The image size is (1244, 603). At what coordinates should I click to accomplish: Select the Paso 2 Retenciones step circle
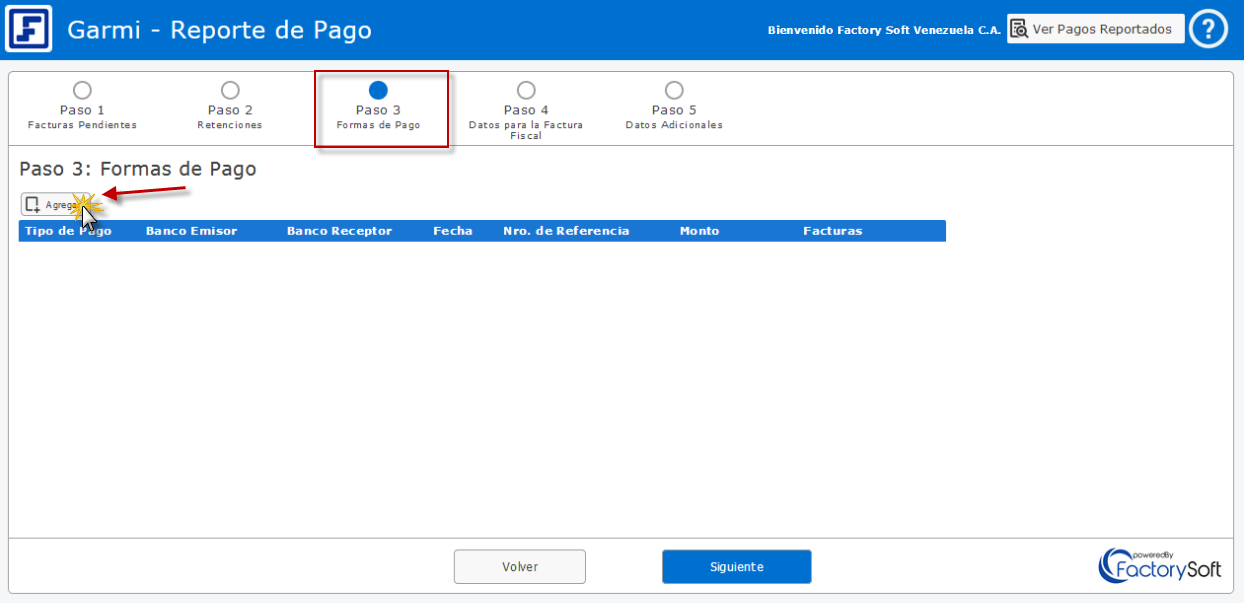click(230, 91)
